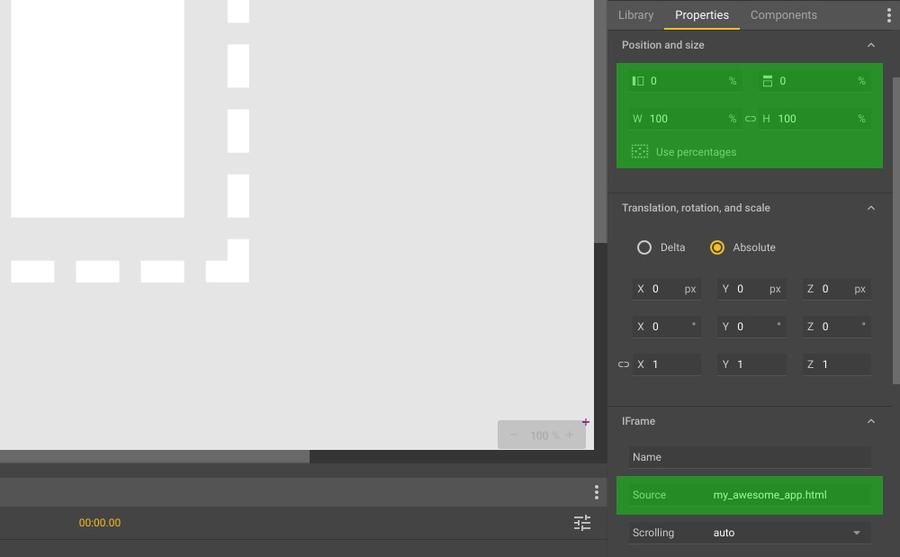Zoom in with the plus icon
This screenshot has width=900, height=557.
tap(570, 435)
